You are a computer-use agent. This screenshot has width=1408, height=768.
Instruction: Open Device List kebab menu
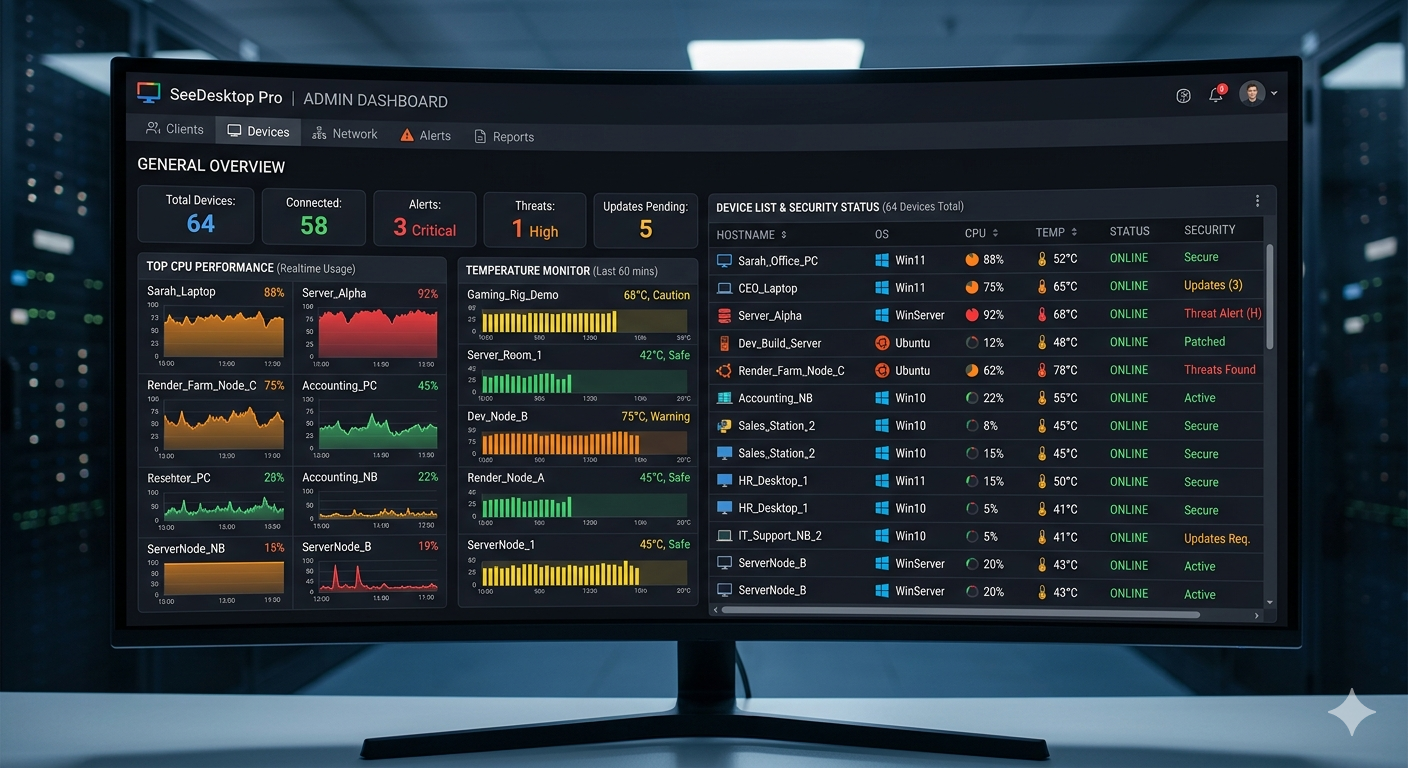1257,201
